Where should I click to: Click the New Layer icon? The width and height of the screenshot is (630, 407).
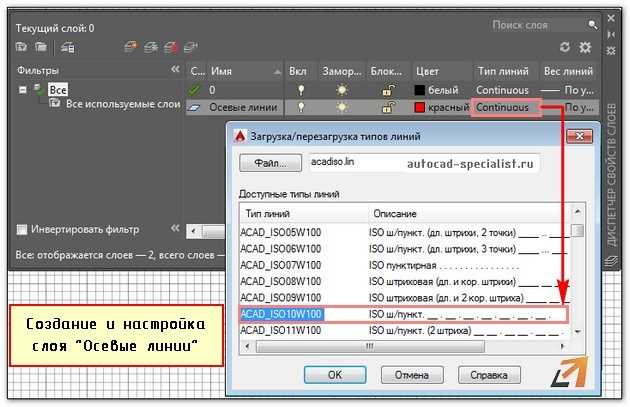[128, 47]
